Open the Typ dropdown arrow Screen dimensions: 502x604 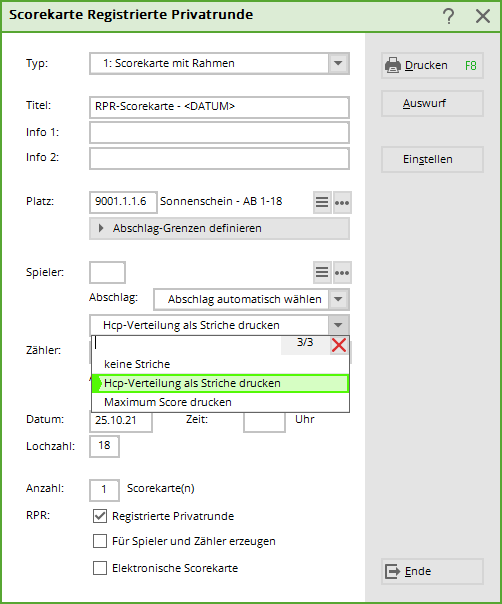click(338, 63)
